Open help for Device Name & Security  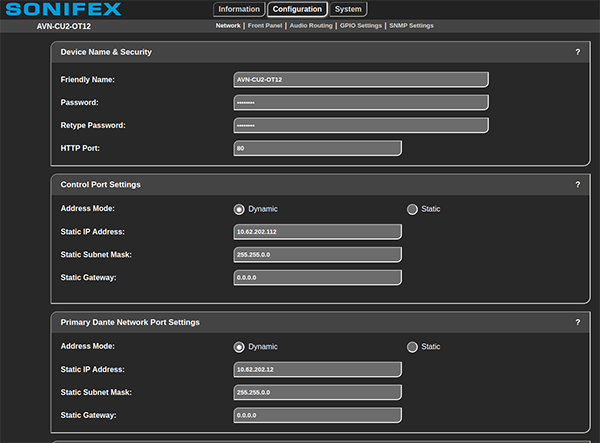pyautogui.click(x=577, y=52)
